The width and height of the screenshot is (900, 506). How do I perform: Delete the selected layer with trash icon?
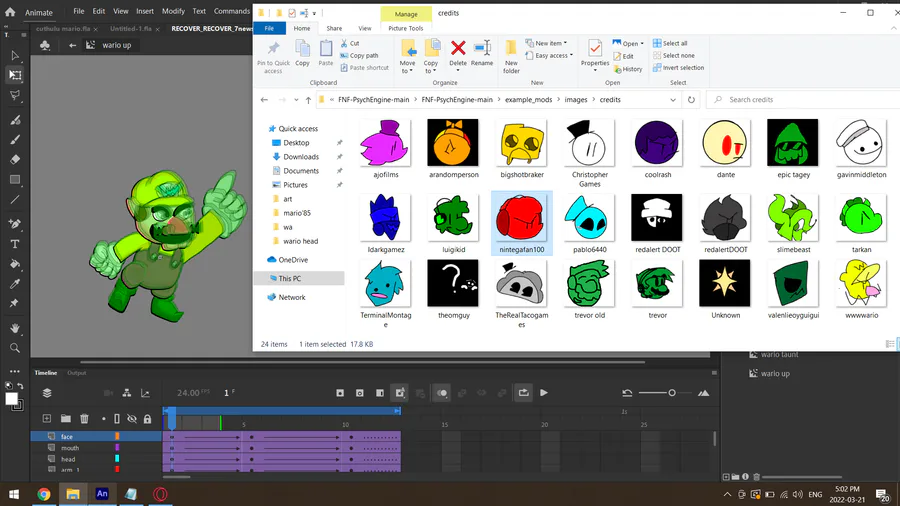84,419
